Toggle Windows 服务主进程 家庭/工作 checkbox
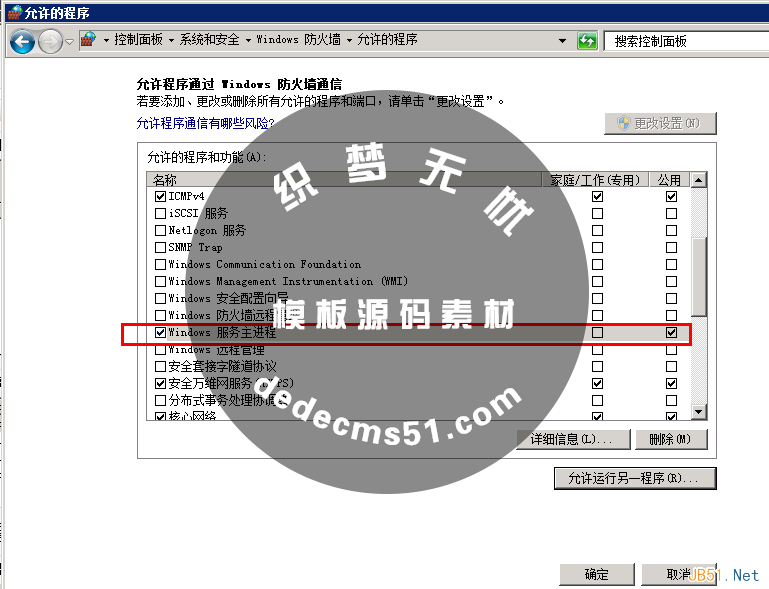The height and width of the screenshot is (589, 769). click(x=597, y=333)
